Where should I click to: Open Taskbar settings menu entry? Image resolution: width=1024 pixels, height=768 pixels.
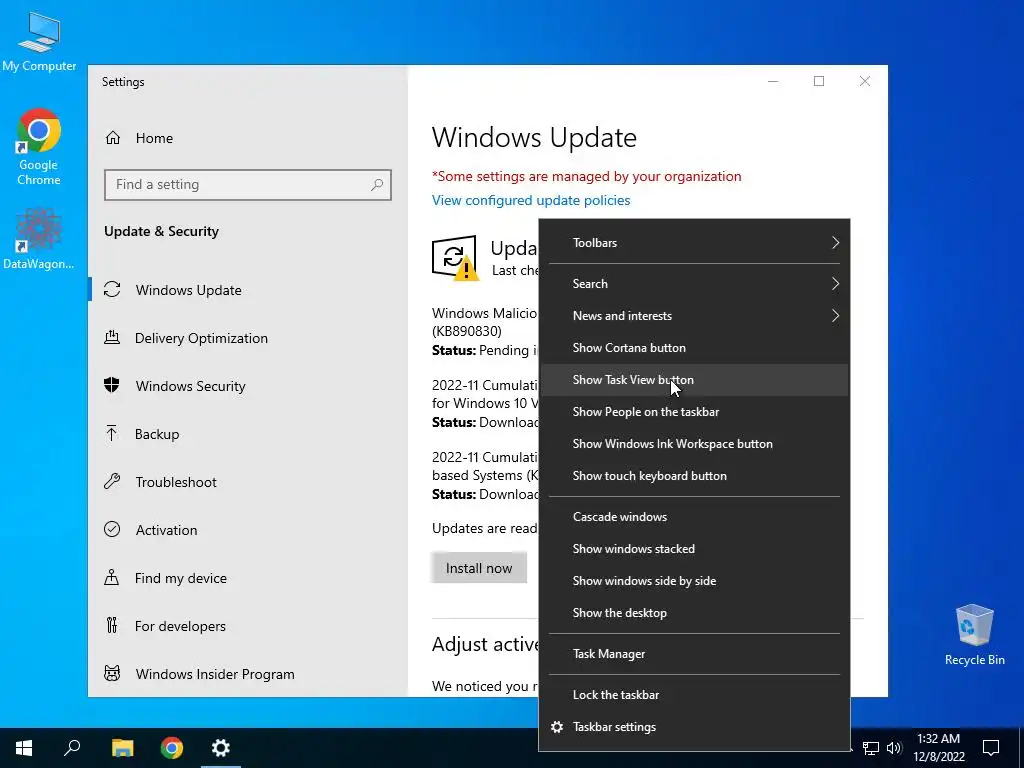click(x=694, y=727)
